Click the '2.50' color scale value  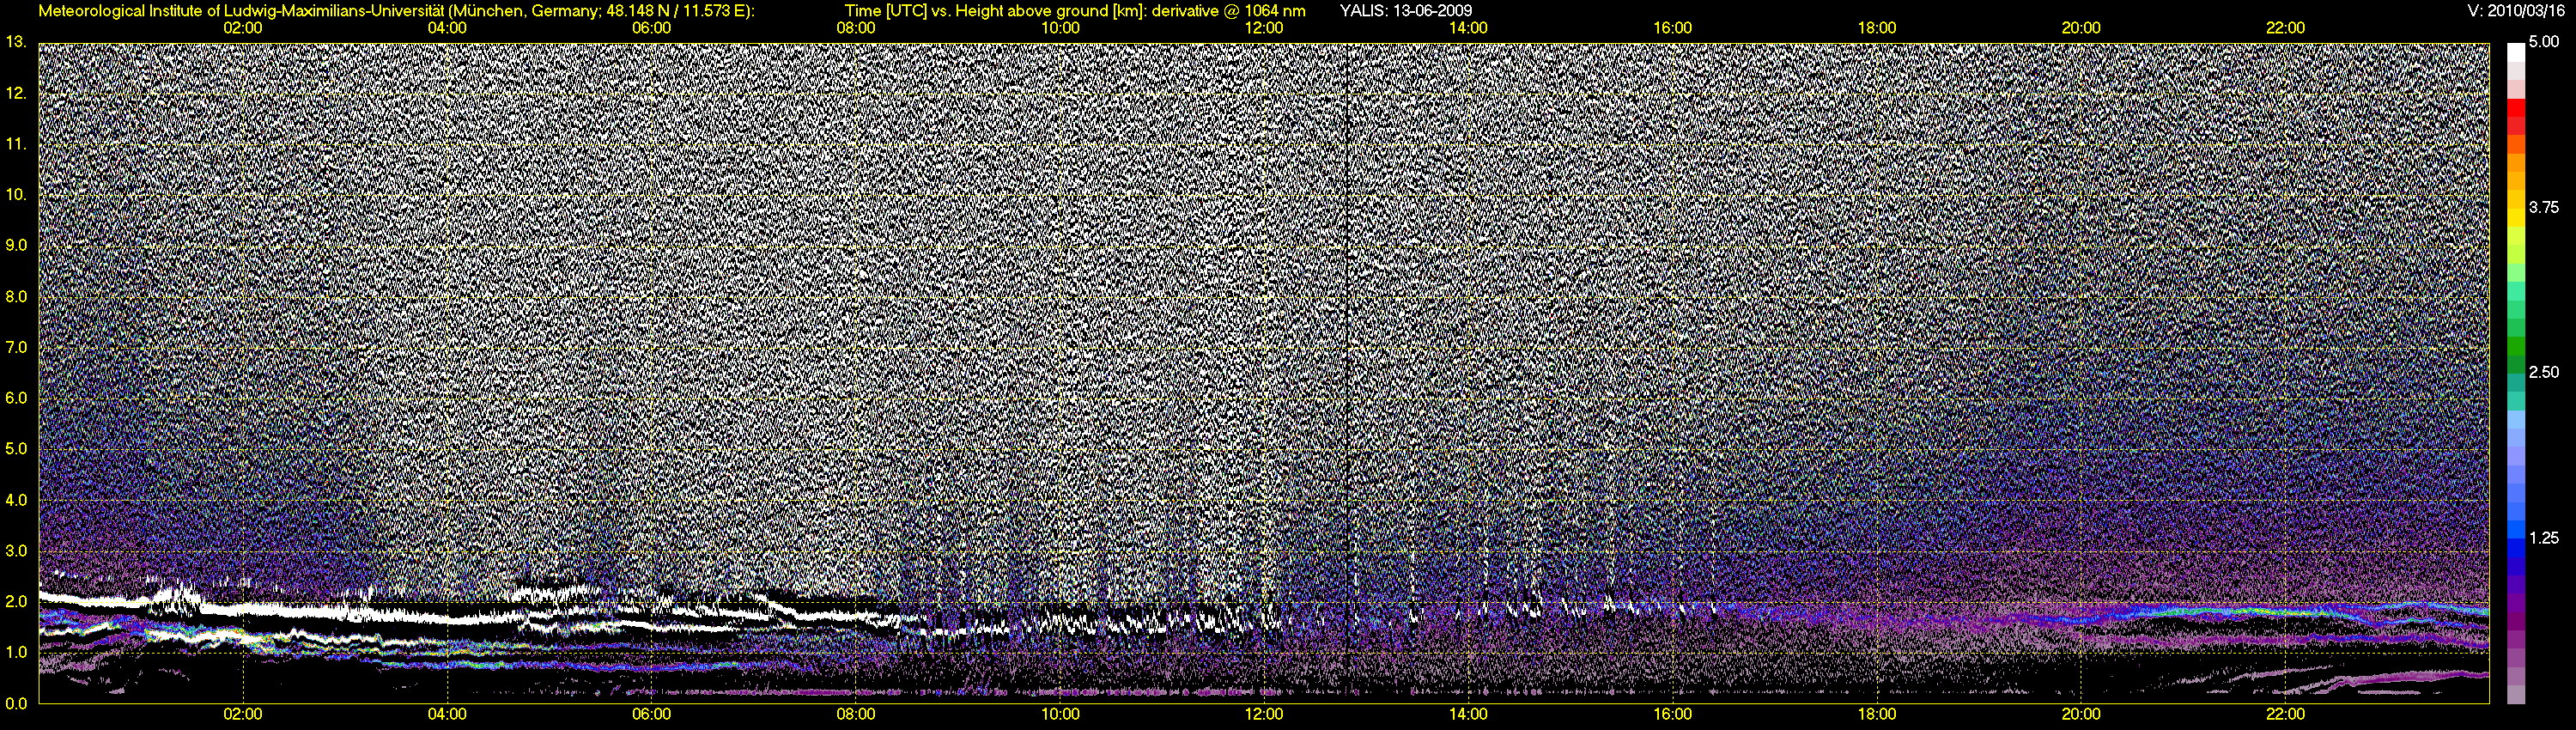(2543, 372)
